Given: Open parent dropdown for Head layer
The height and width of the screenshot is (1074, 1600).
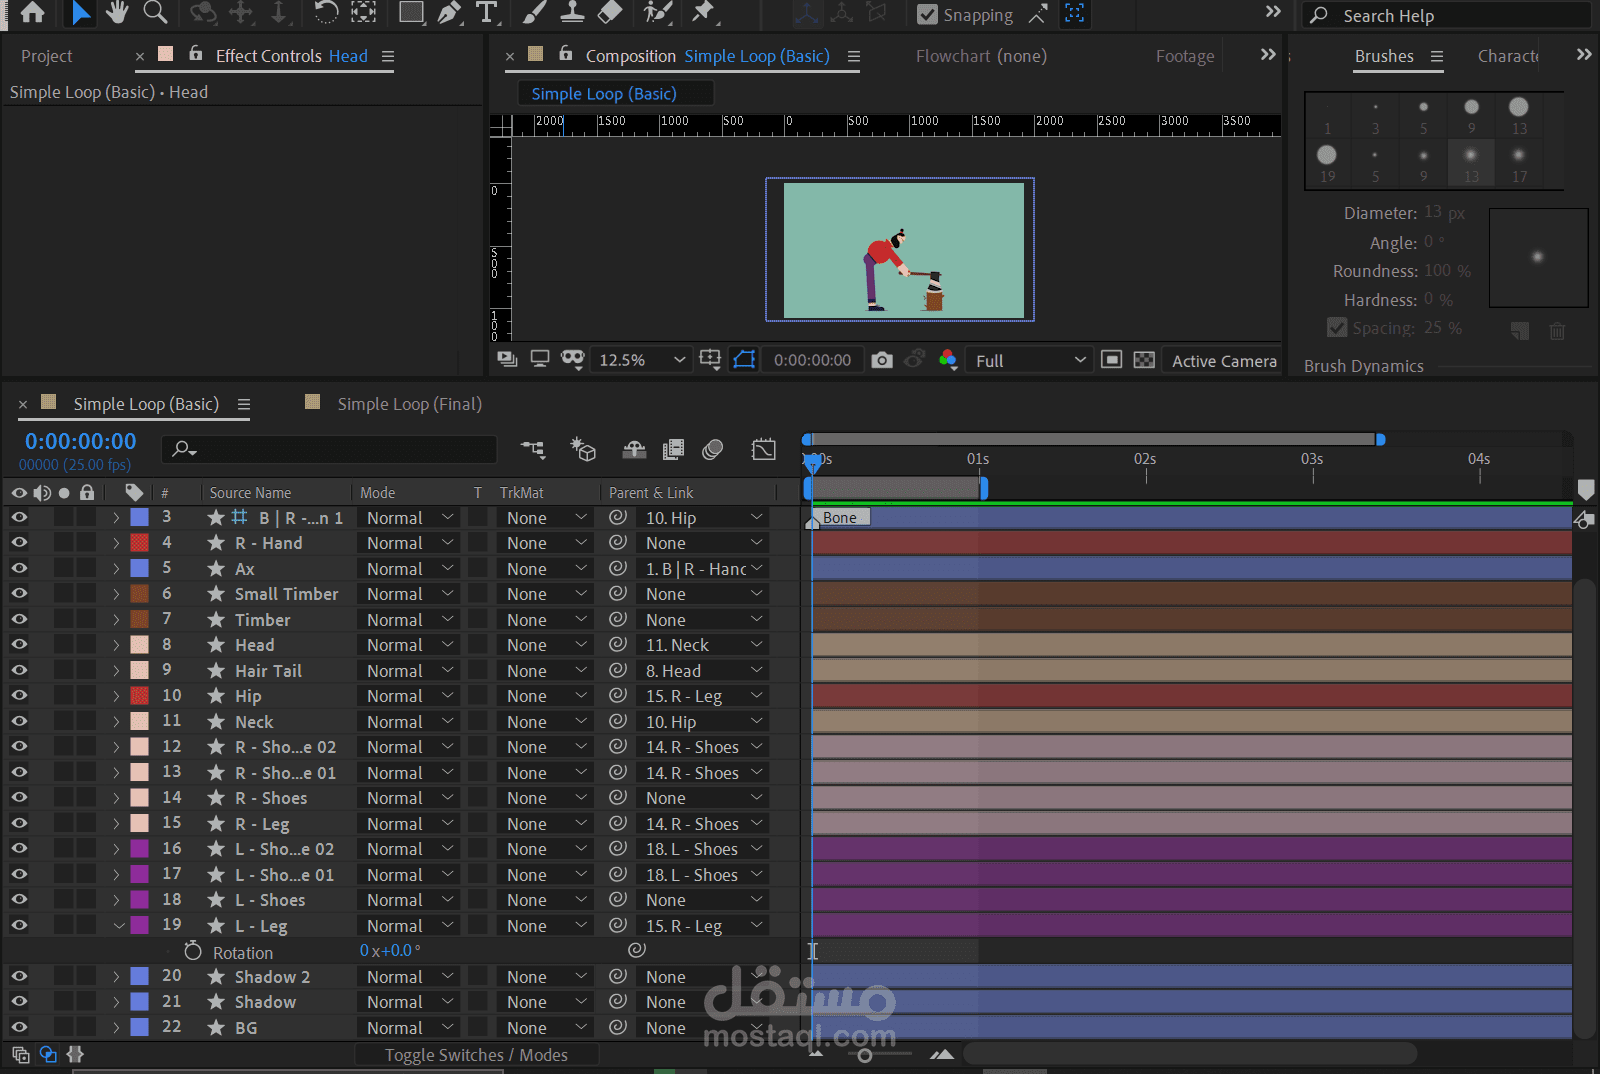Looking at the screenshot, I should (x=703, y=645).
